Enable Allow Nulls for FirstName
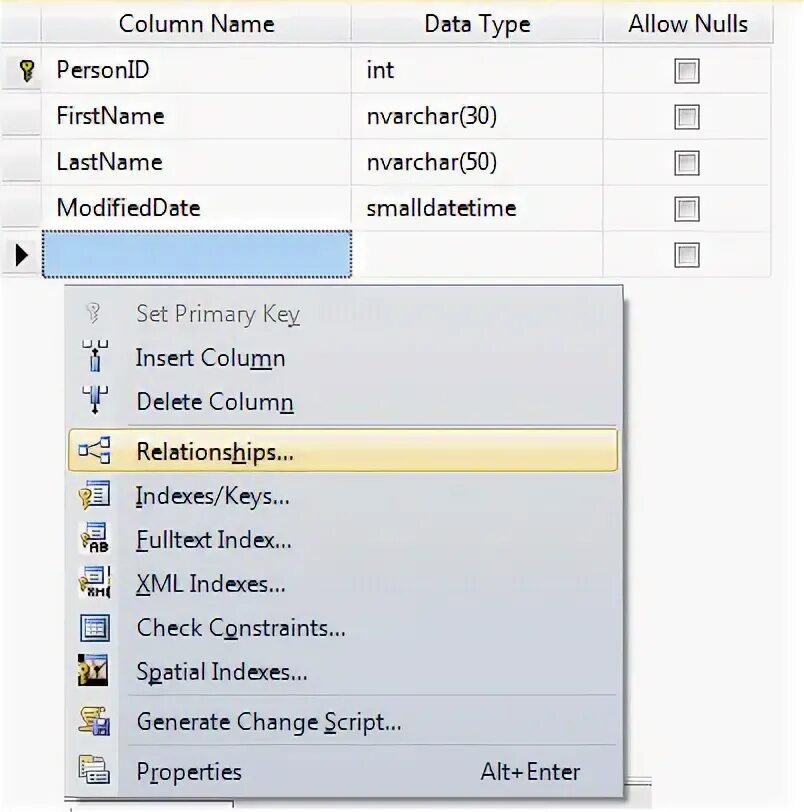 (686, 117)
